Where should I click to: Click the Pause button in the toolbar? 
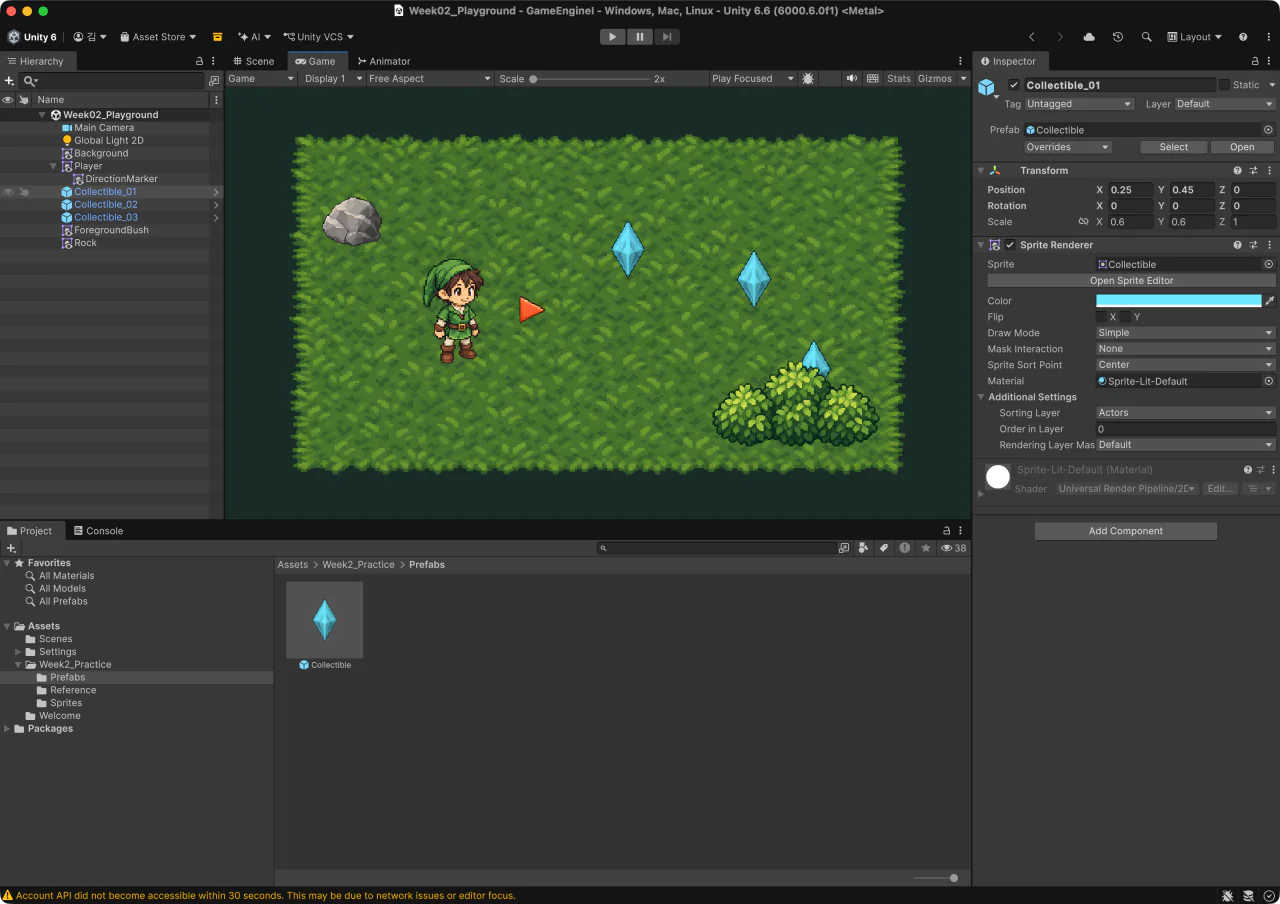(639, 37)
